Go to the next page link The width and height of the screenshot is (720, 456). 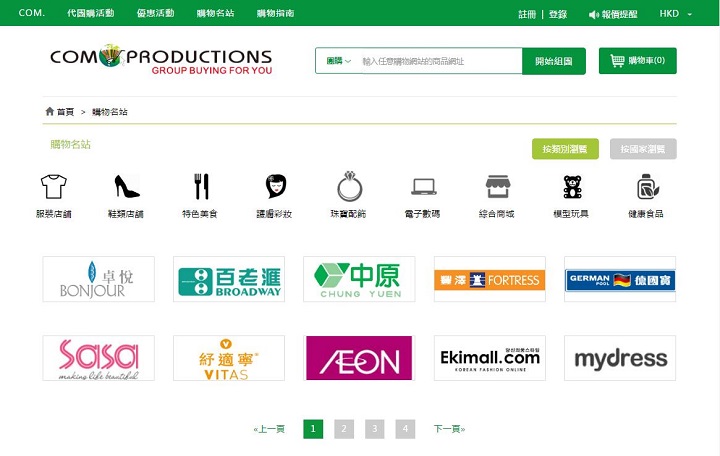click(450, 429)
